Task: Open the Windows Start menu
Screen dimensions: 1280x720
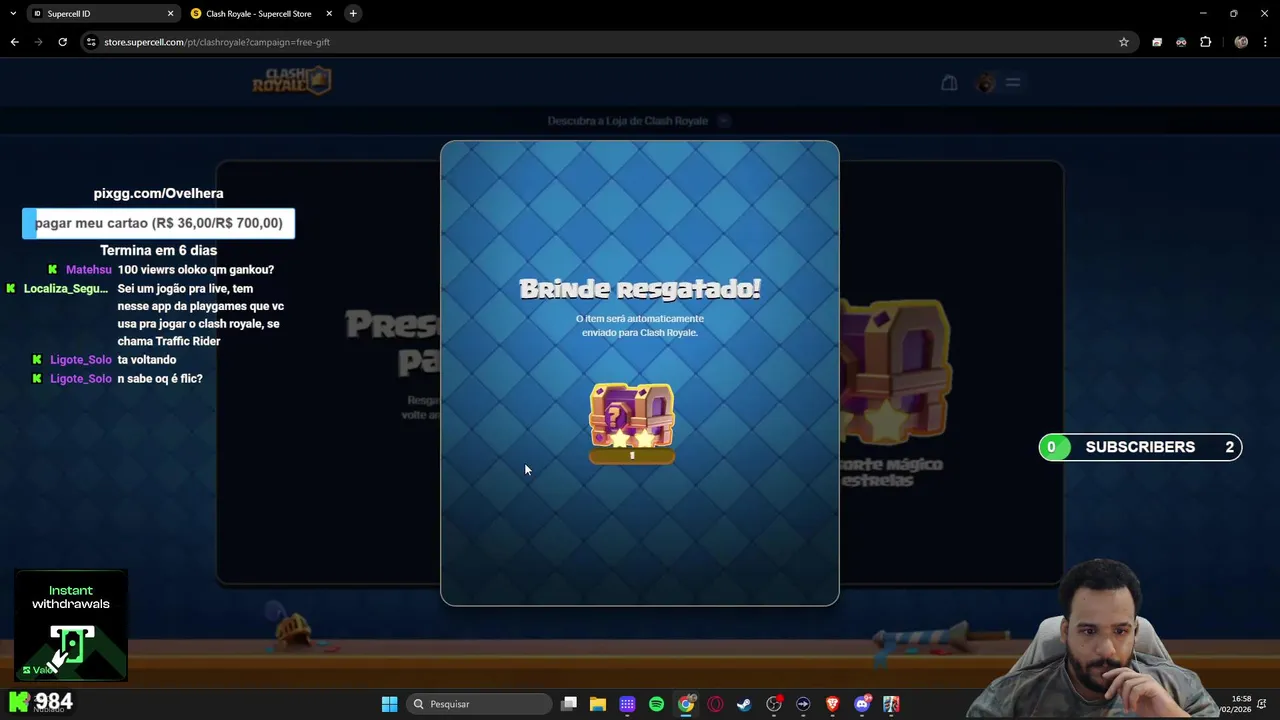Action: (x=389, y=704)
